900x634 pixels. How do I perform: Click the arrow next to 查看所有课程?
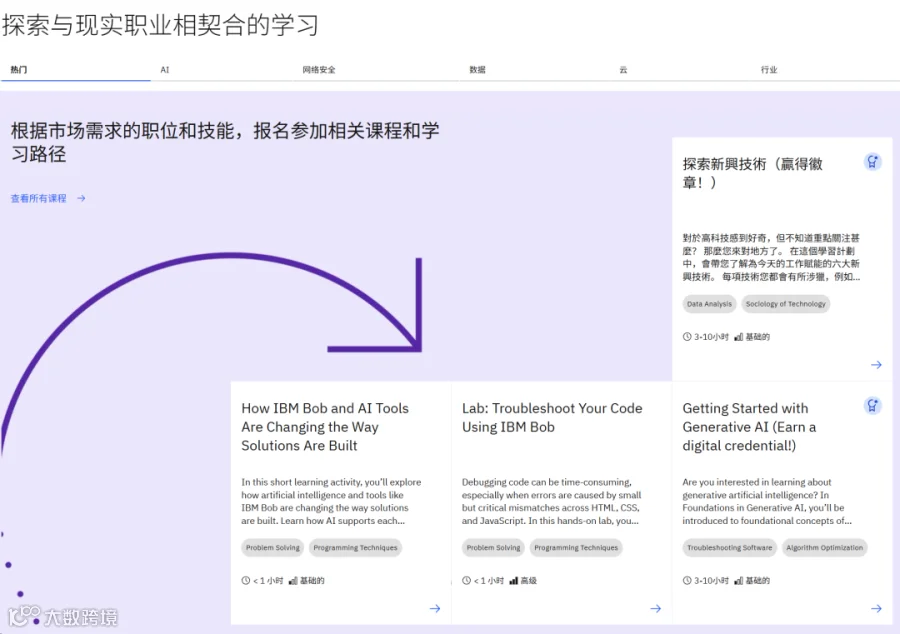[x=82, y=199]
